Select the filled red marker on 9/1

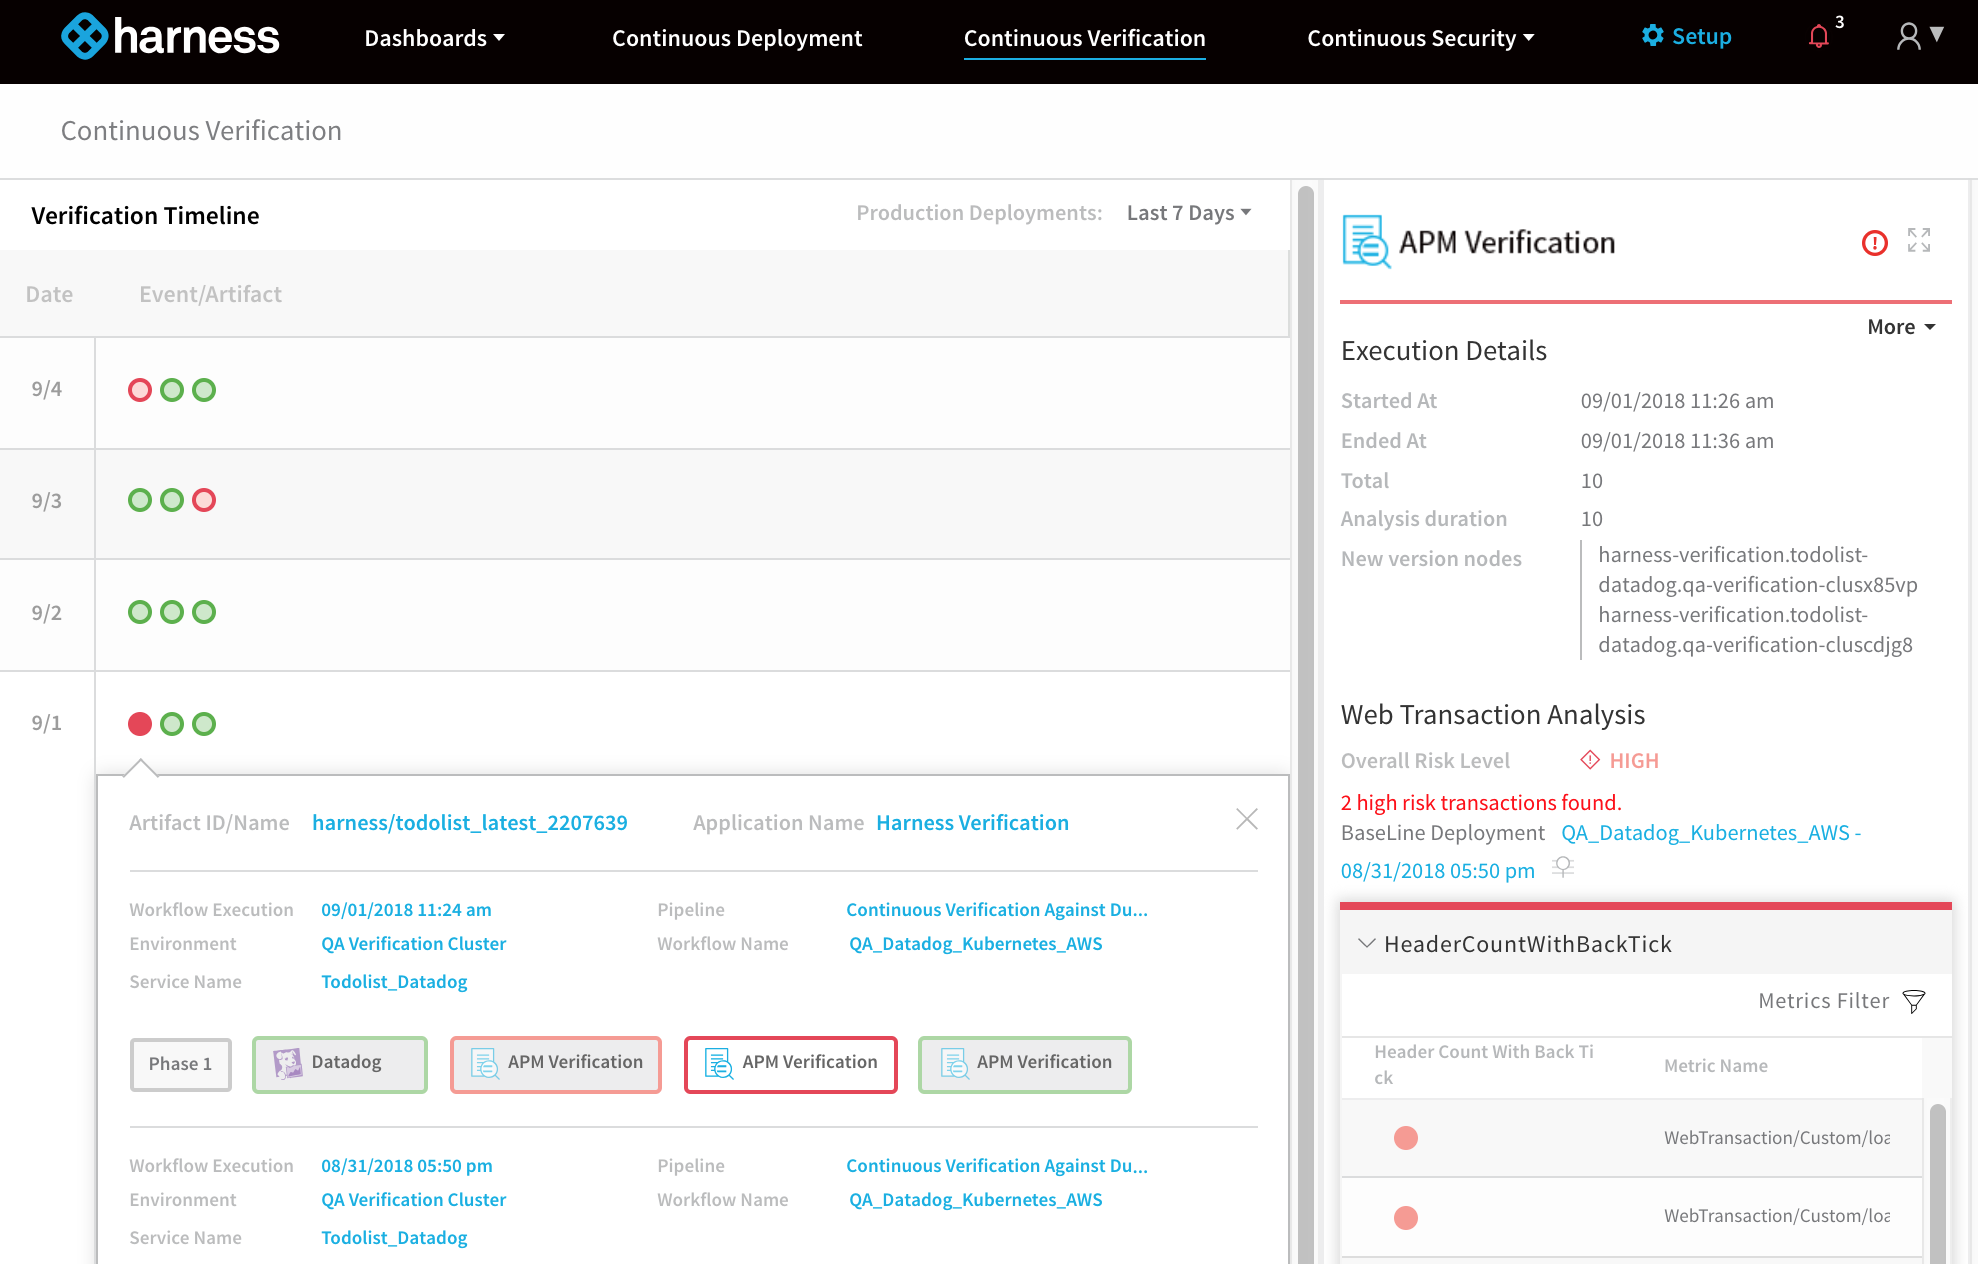(140, 724)
